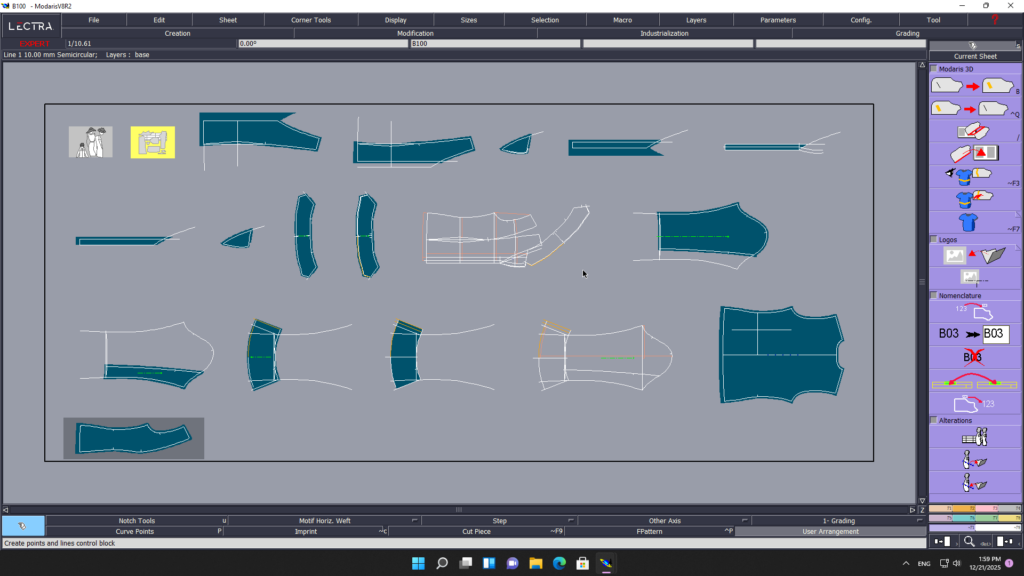Open the red help question mark icon
Viewport: 1024px width, 576px height.
point(994,20)
